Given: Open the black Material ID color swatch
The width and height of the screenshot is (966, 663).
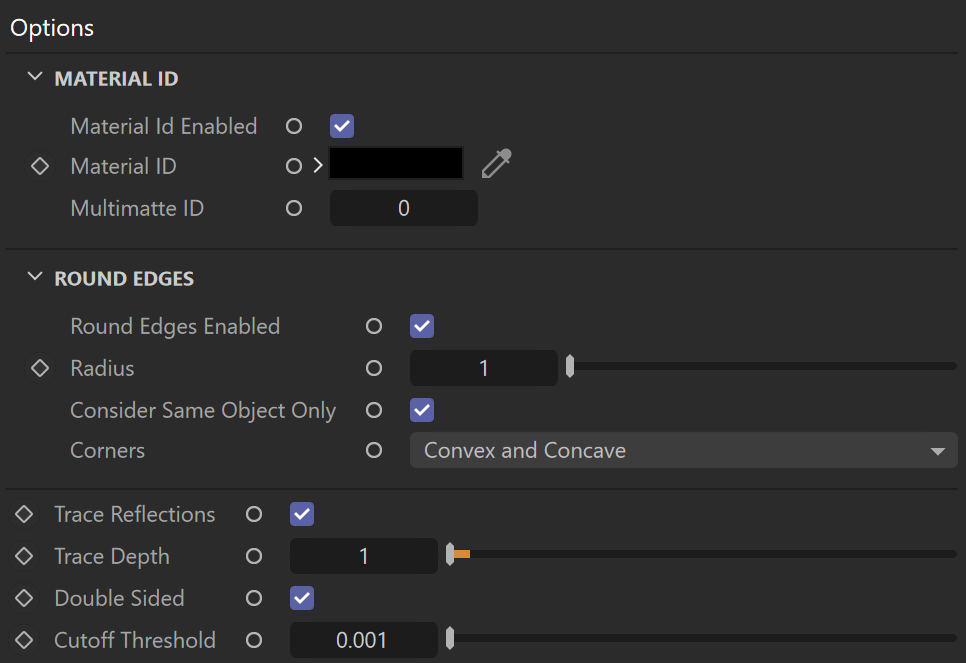Looking at the screenshot, I should click(396, 163).
